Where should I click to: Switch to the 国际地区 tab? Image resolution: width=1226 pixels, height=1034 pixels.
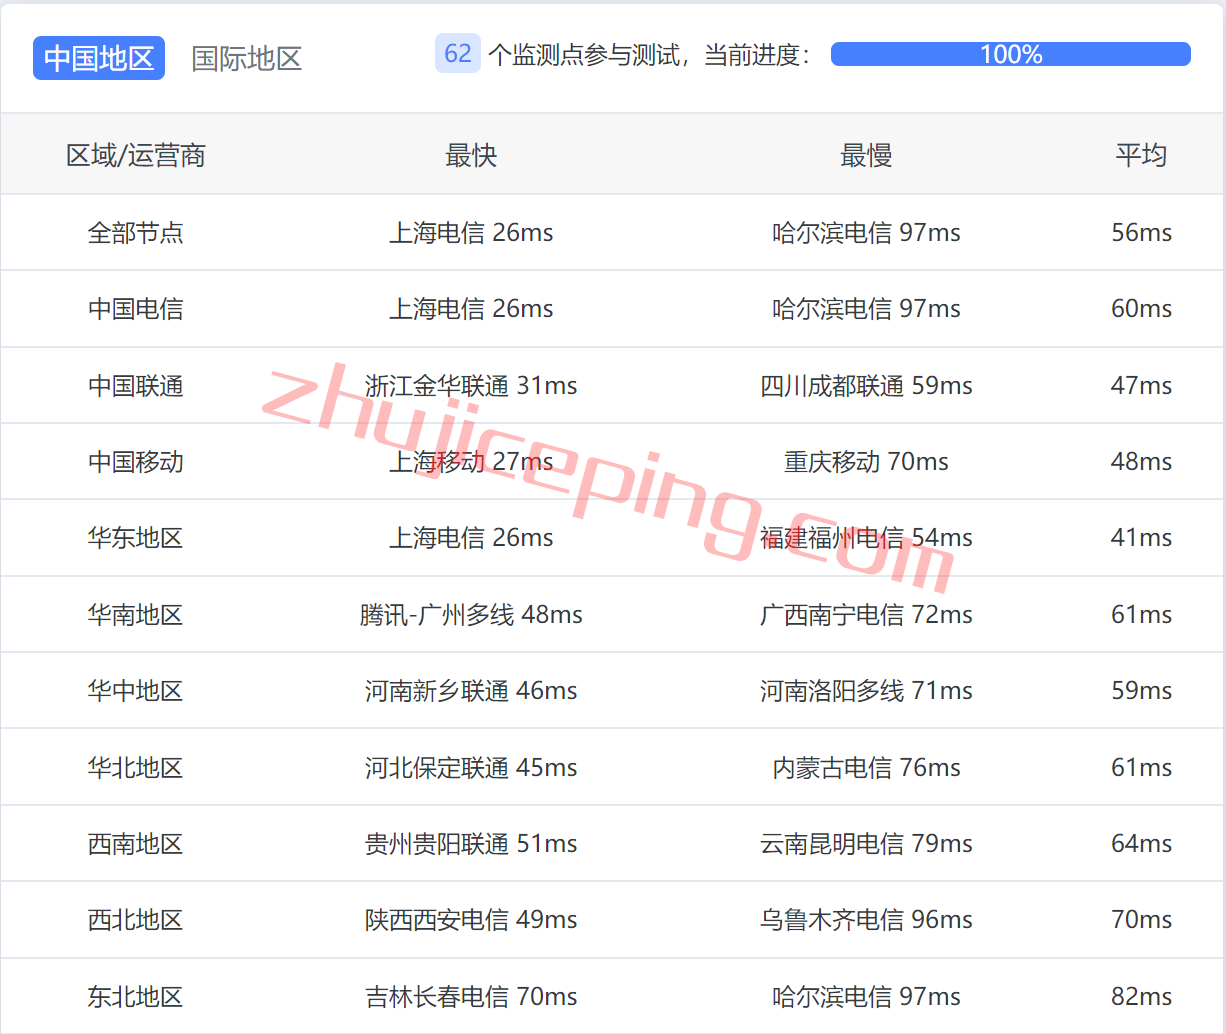[x=247, y=58]
